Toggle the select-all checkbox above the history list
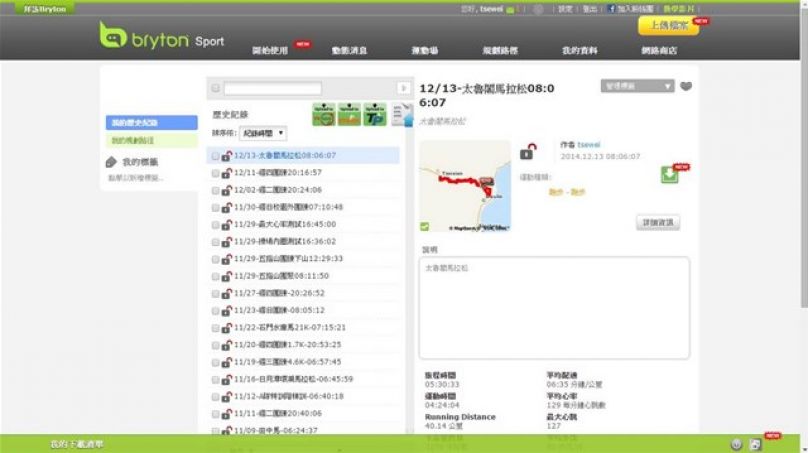Image resolution: width=808 pixels, height=453 pixels. 215,89
